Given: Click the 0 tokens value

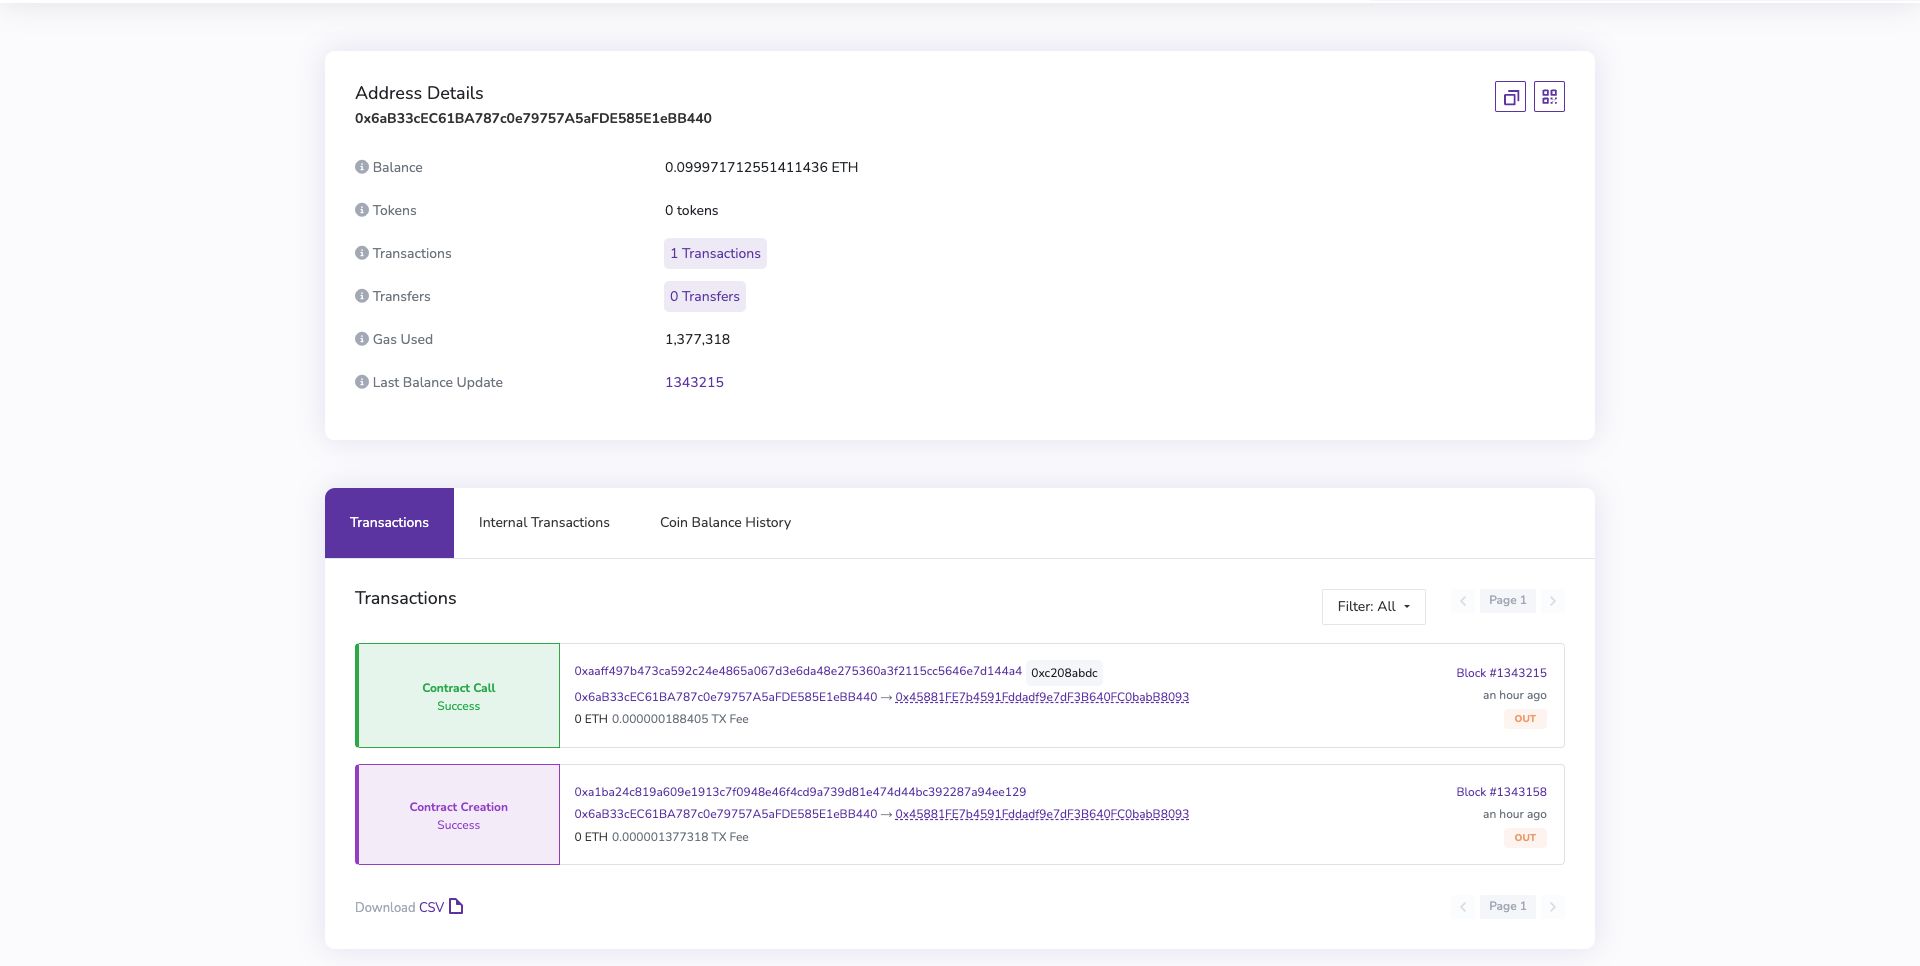Looking at the screenshot, I should coord(691,210).
